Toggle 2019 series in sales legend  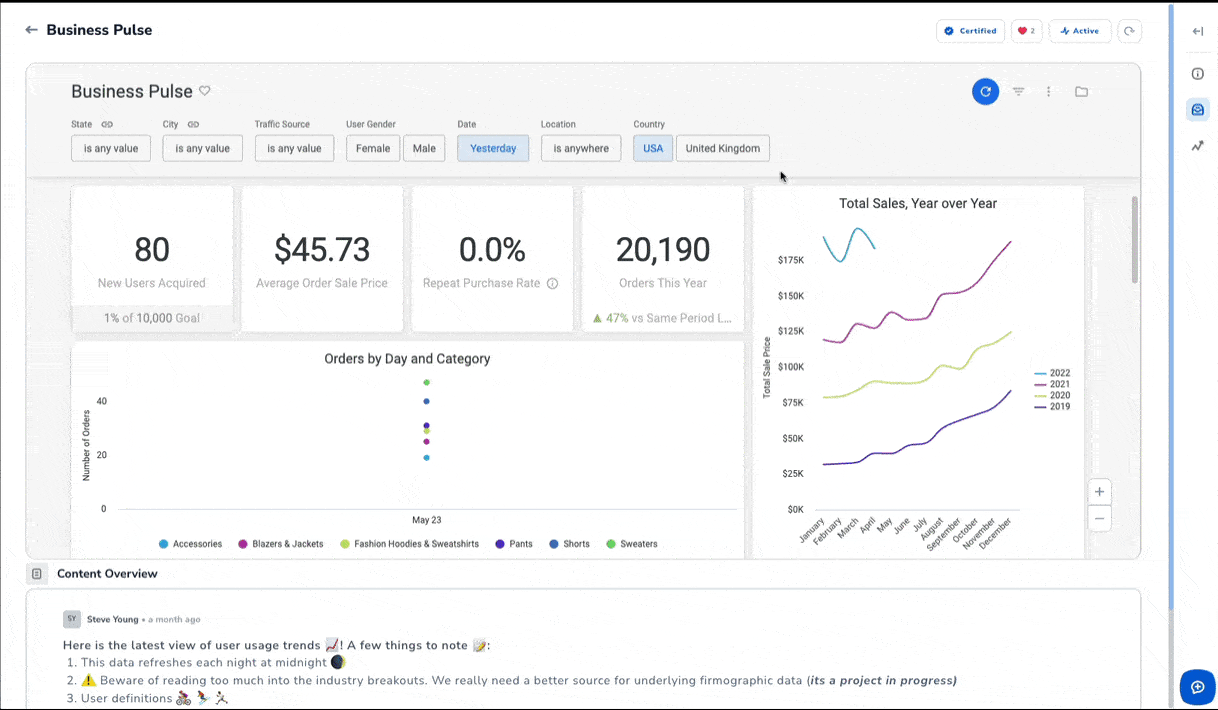point(1052,406)
